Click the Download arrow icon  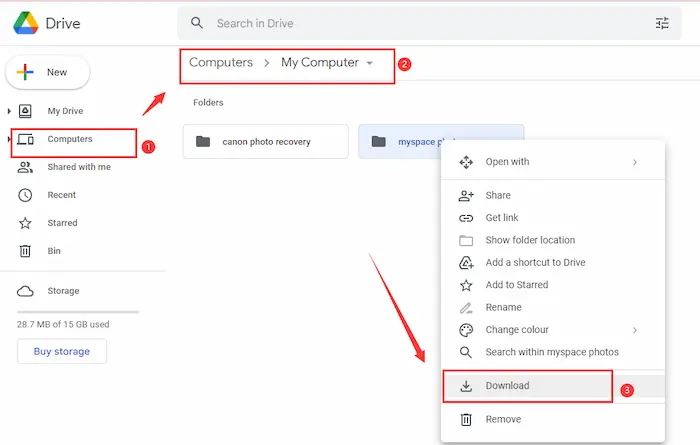tap(466, 386)
